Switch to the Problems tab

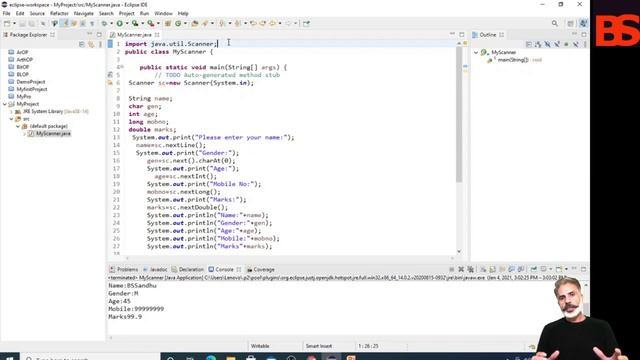[124, 269]
